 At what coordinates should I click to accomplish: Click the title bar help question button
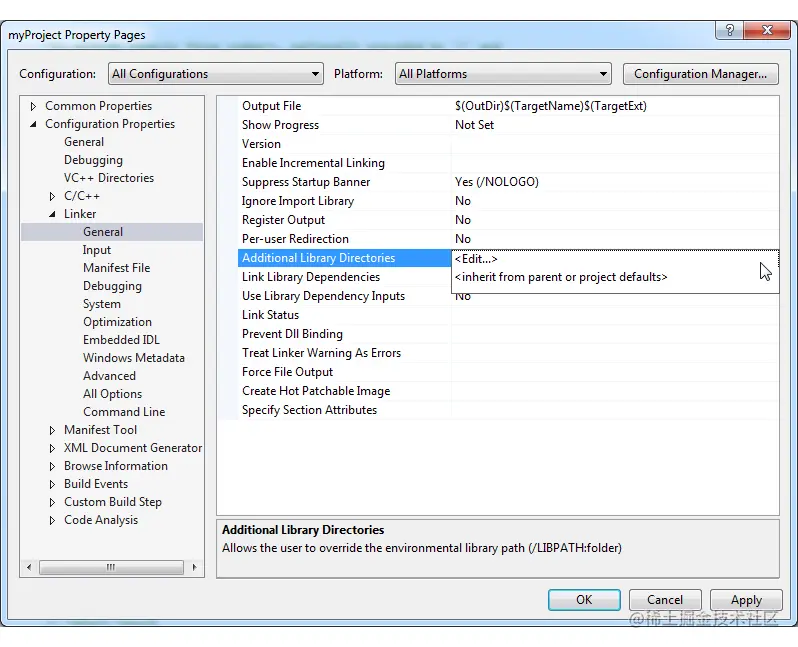pyautogui.click(x=729, y=30)
